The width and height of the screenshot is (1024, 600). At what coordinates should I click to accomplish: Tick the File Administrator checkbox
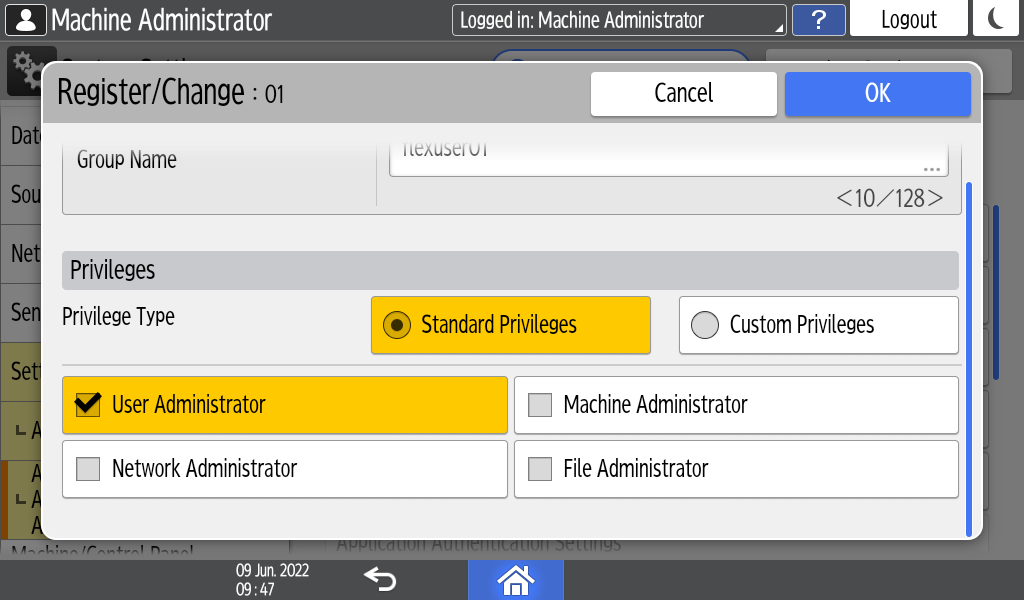point(540,469)
